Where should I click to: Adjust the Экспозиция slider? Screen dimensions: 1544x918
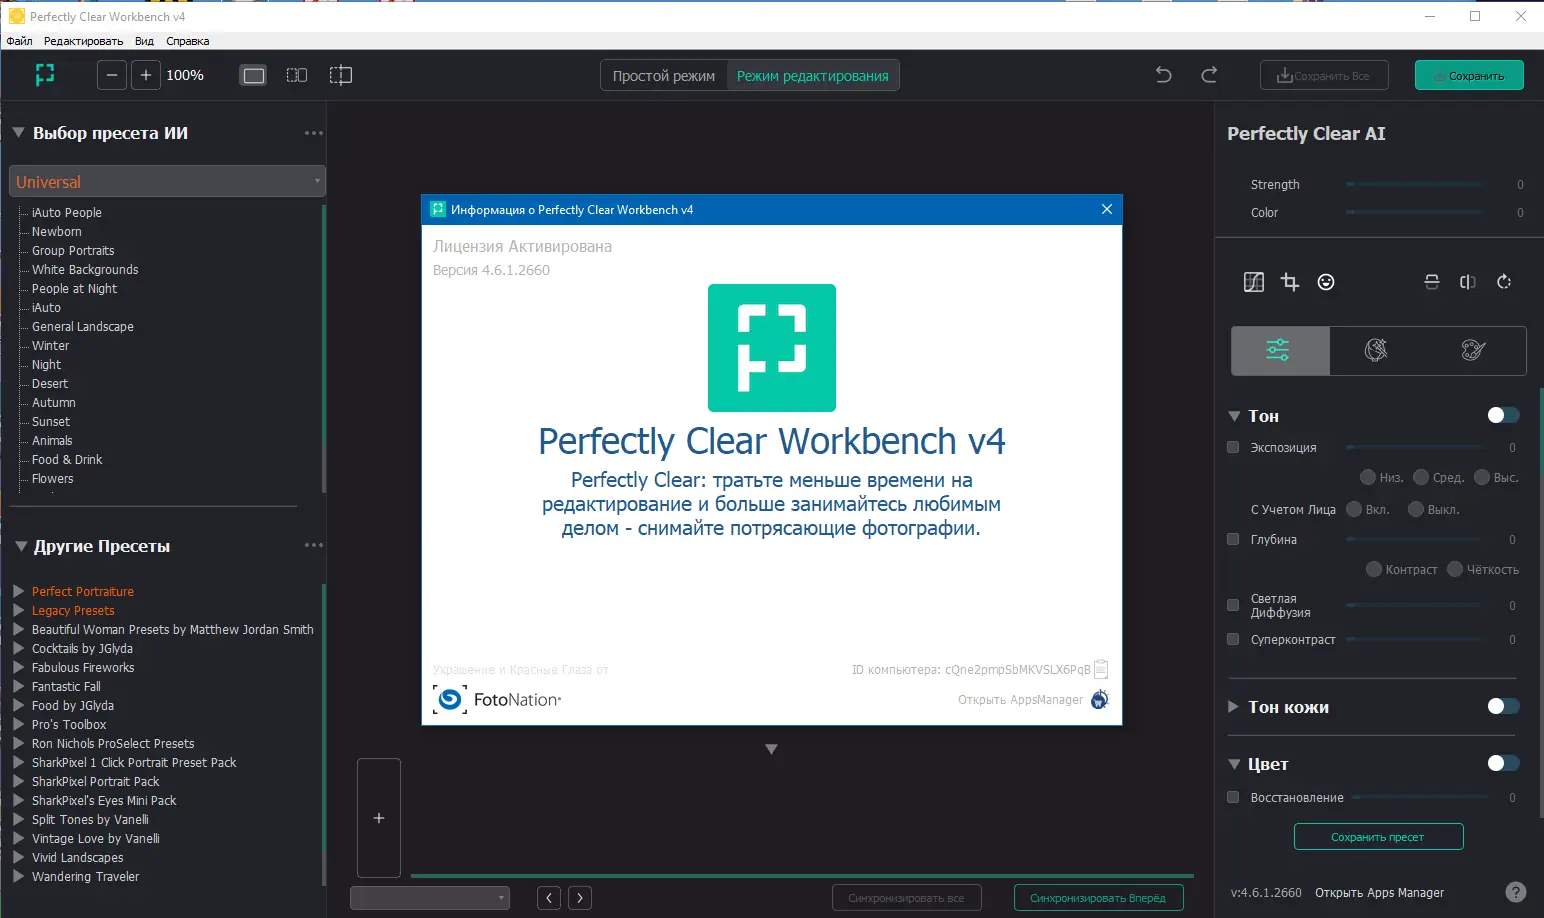click(1414, 447)
